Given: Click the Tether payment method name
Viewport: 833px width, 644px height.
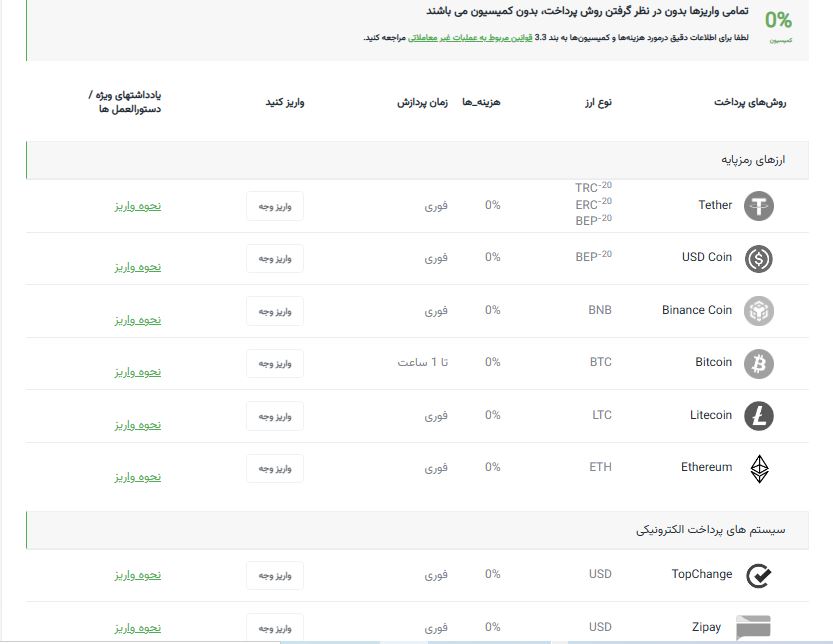Looking at the screenshot, I should click(715, 205).
